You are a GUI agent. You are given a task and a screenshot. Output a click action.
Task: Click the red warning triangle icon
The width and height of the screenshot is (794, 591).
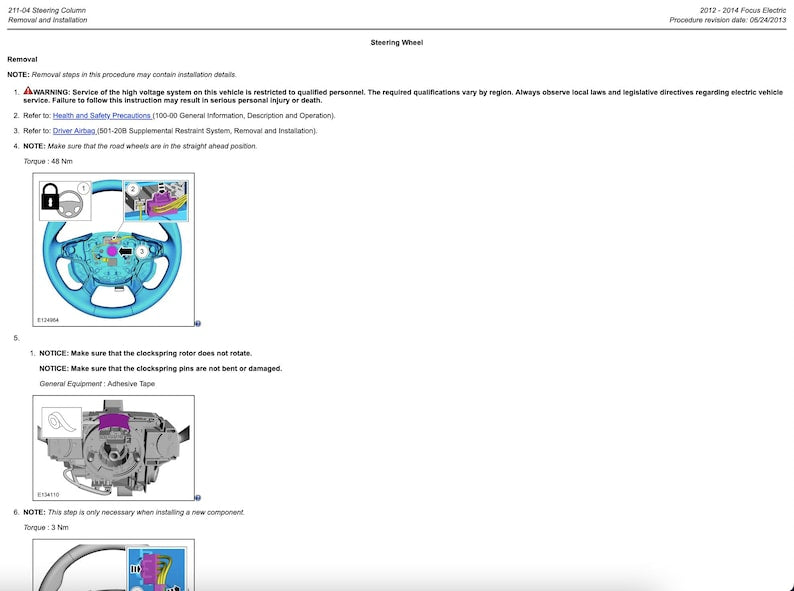pyautogui.click(x=28, y=91)
